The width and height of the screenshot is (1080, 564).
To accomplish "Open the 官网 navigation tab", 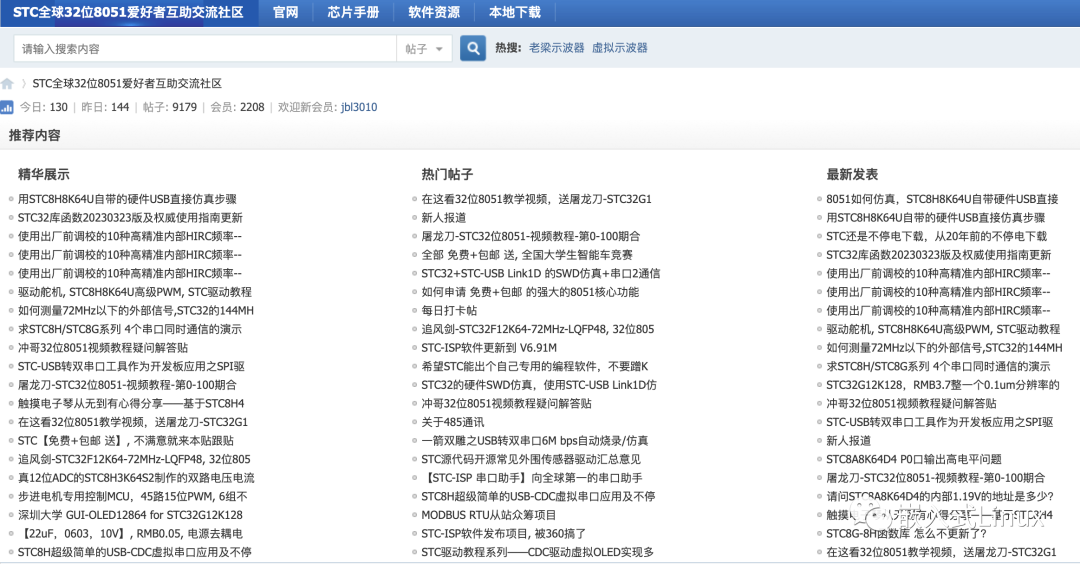I will pyautogui.click(x=285, y=12).
